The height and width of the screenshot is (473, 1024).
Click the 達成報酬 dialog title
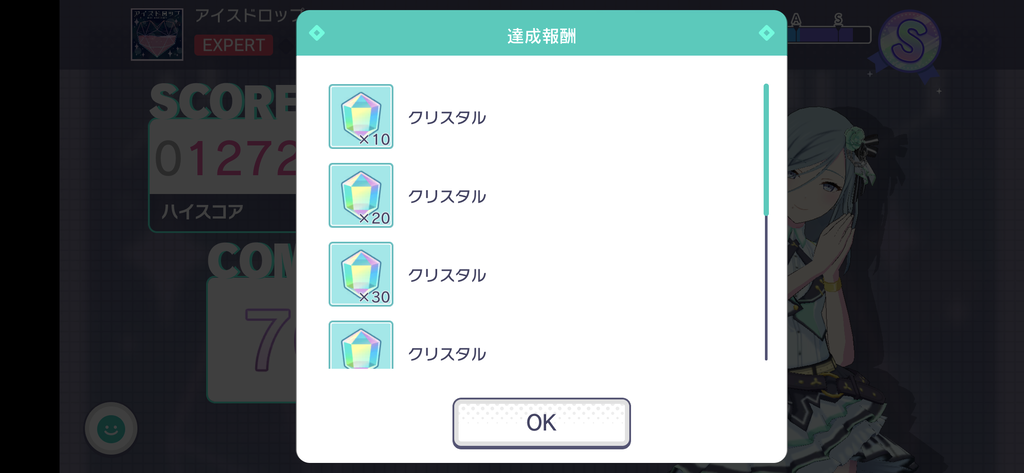coord(541,36)
